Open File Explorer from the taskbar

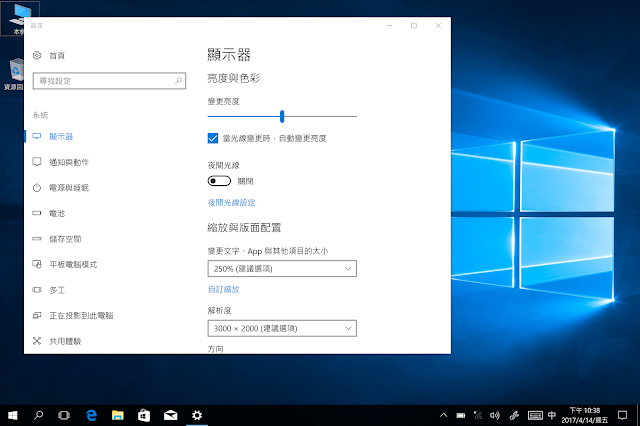[x=118, y=415]
